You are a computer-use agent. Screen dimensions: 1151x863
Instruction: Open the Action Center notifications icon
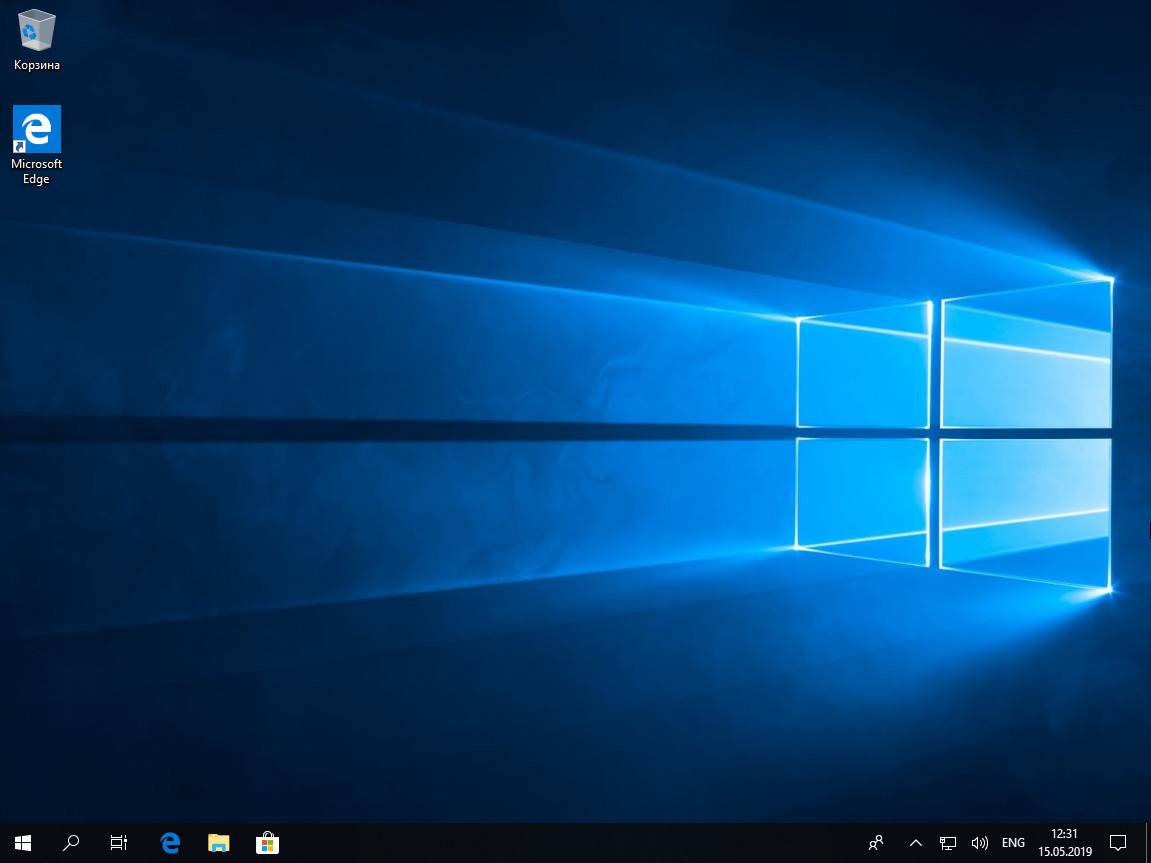point(1118,842)
